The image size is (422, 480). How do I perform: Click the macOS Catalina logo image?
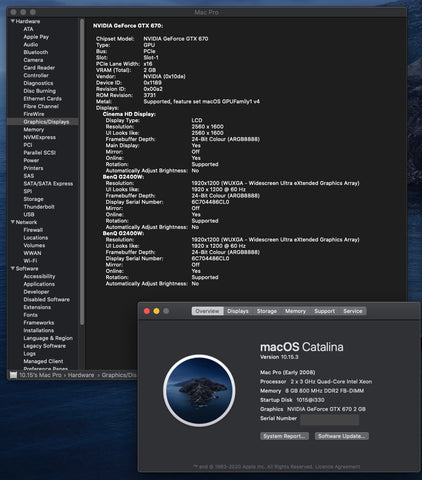199,390
